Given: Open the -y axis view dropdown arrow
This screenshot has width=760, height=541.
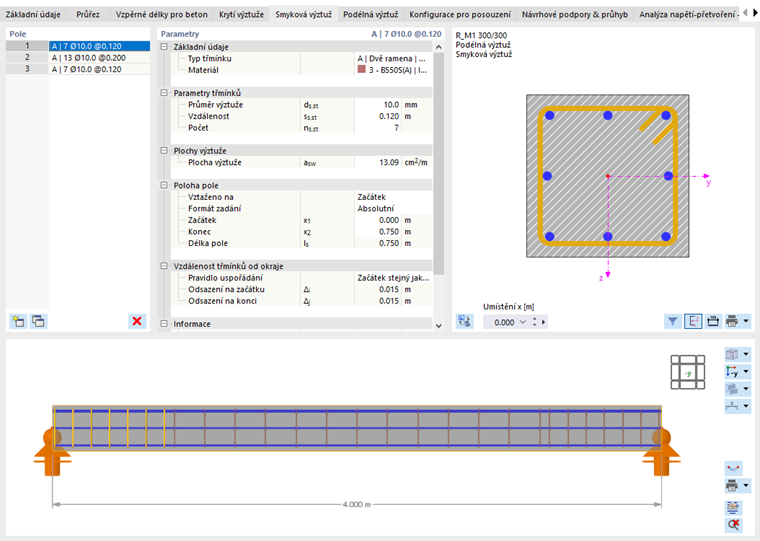Looking at the screenshot, I should 746,372.
